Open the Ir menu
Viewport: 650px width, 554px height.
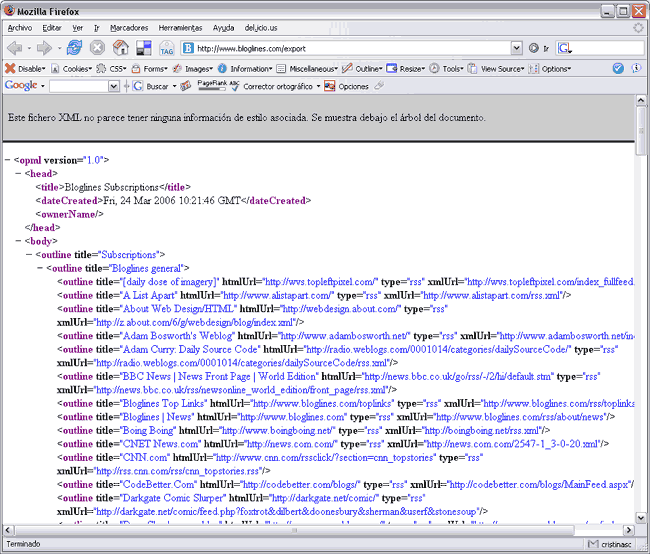97,28
